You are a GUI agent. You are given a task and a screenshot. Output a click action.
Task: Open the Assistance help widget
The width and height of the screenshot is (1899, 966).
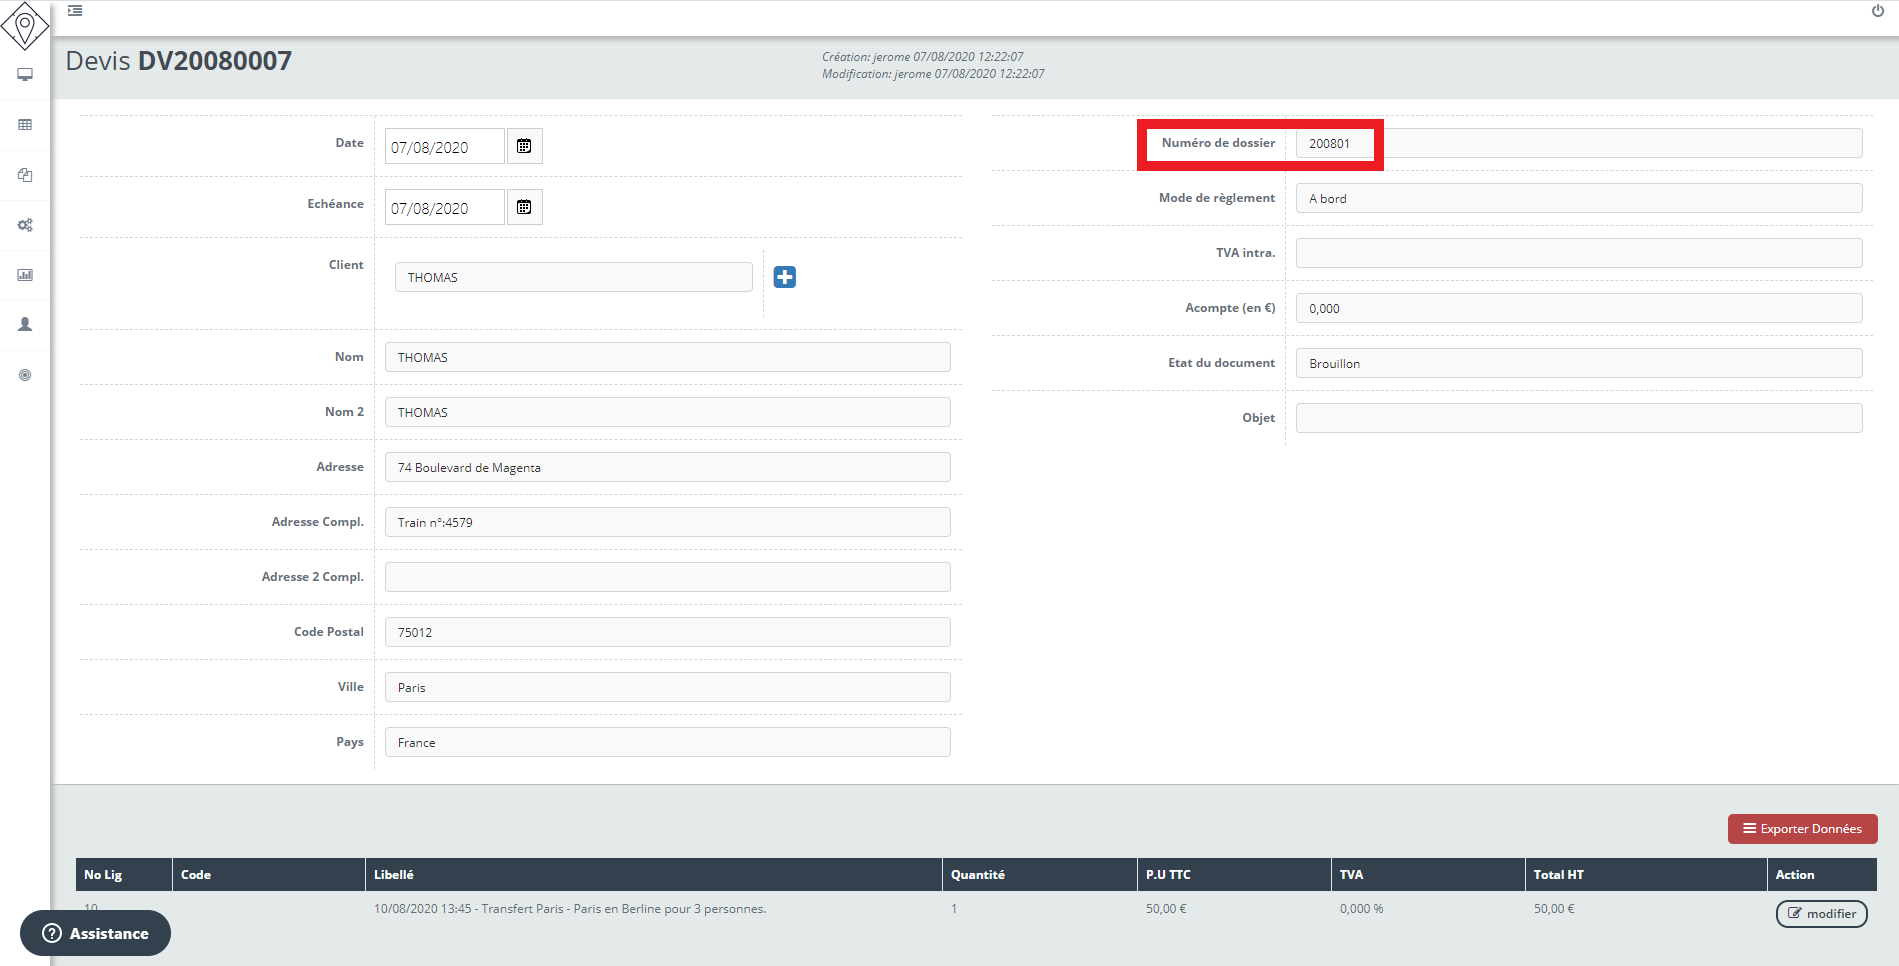(95, 933)
